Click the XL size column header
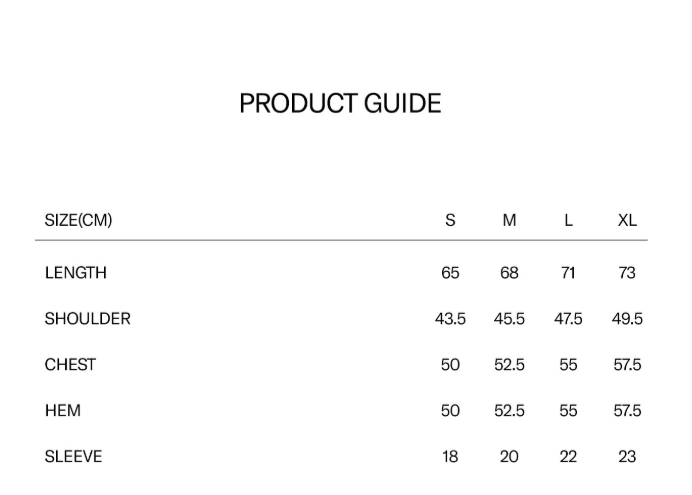The width and height of the screenshot is (692, 495). 627,220
